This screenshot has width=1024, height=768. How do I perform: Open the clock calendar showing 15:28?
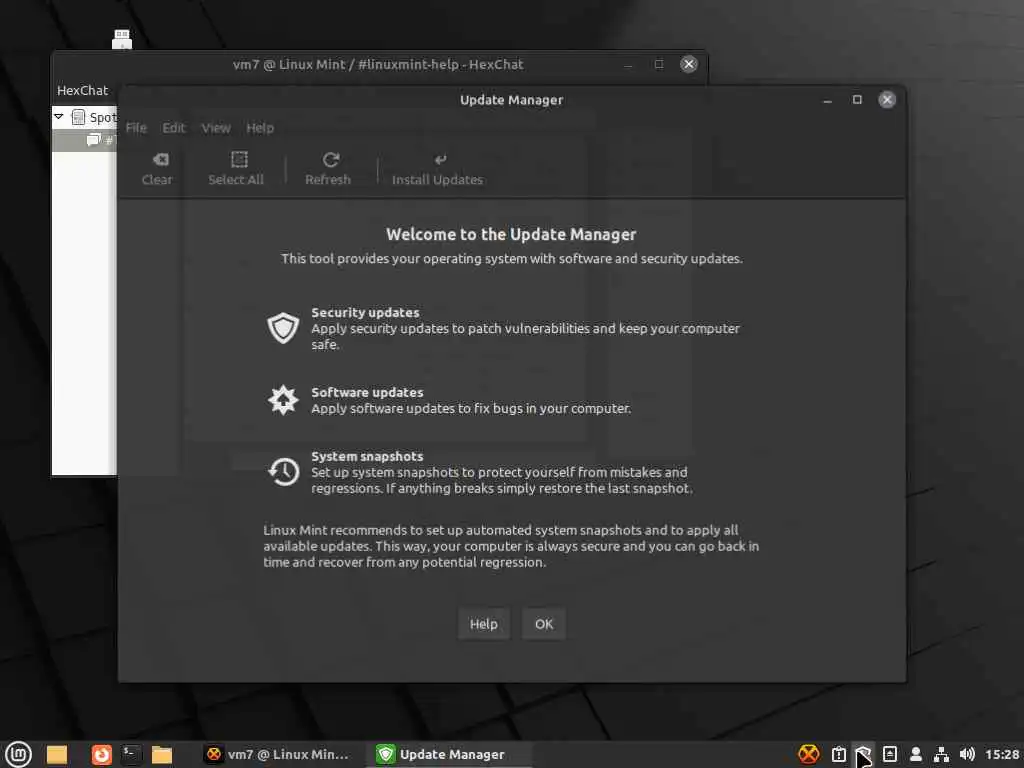click(x=1002, y=754)
